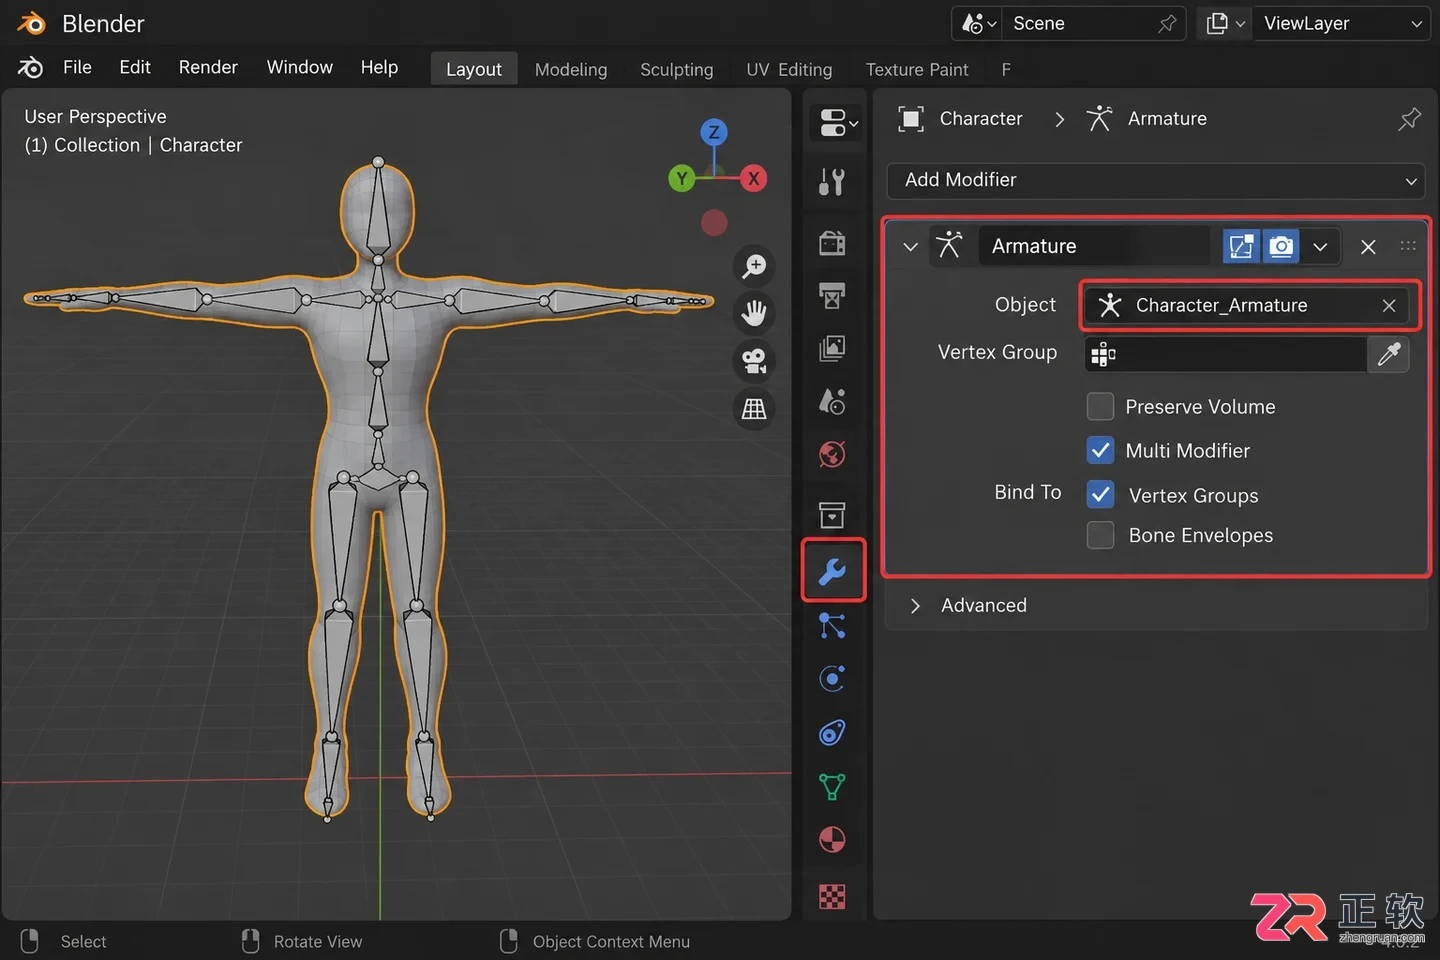
Task: Open the View Layer properties tab
Action: (x=832, y=348)
